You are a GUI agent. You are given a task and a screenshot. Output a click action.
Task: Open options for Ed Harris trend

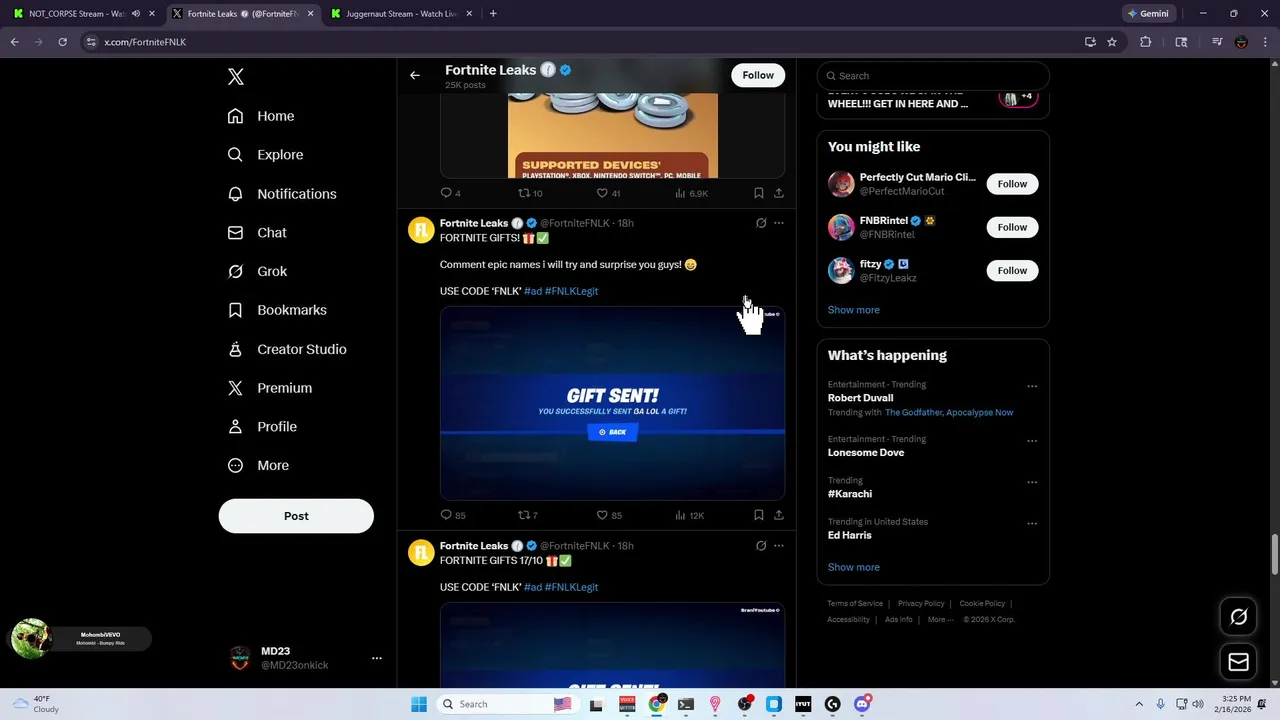[x=1032, y=524]
